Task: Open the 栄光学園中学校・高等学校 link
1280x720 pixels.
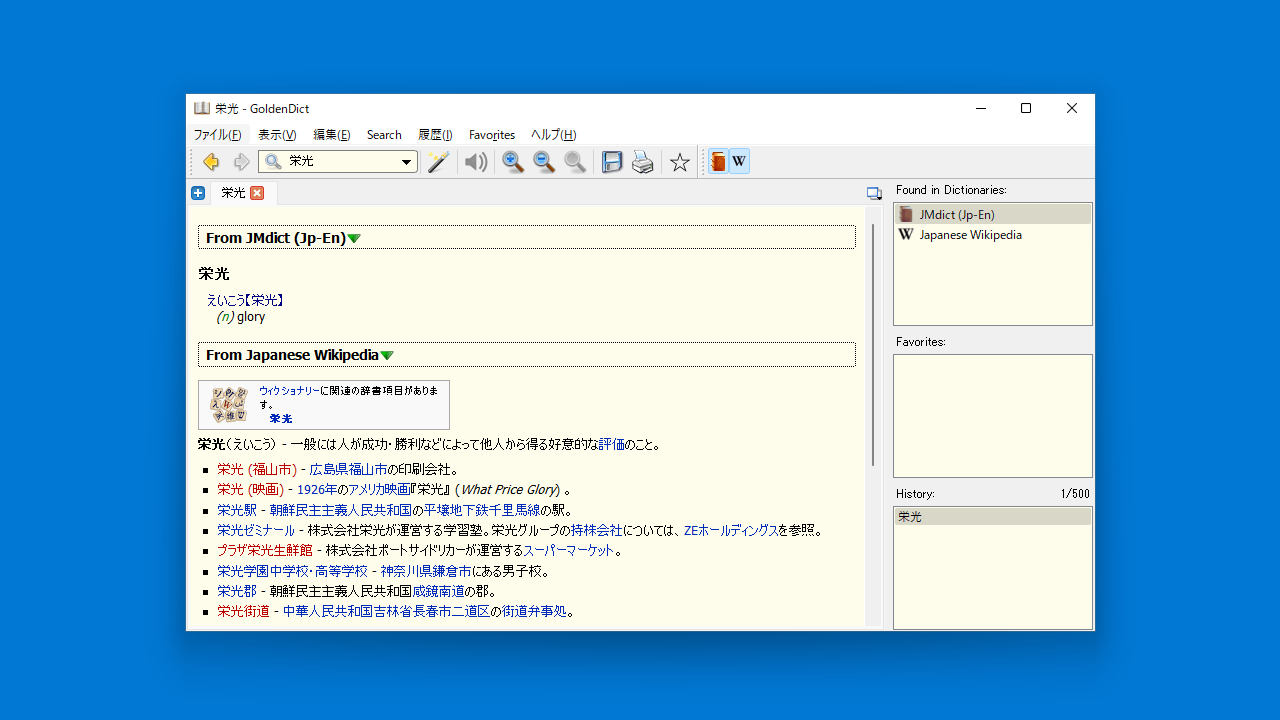Action: coord(292,571)
